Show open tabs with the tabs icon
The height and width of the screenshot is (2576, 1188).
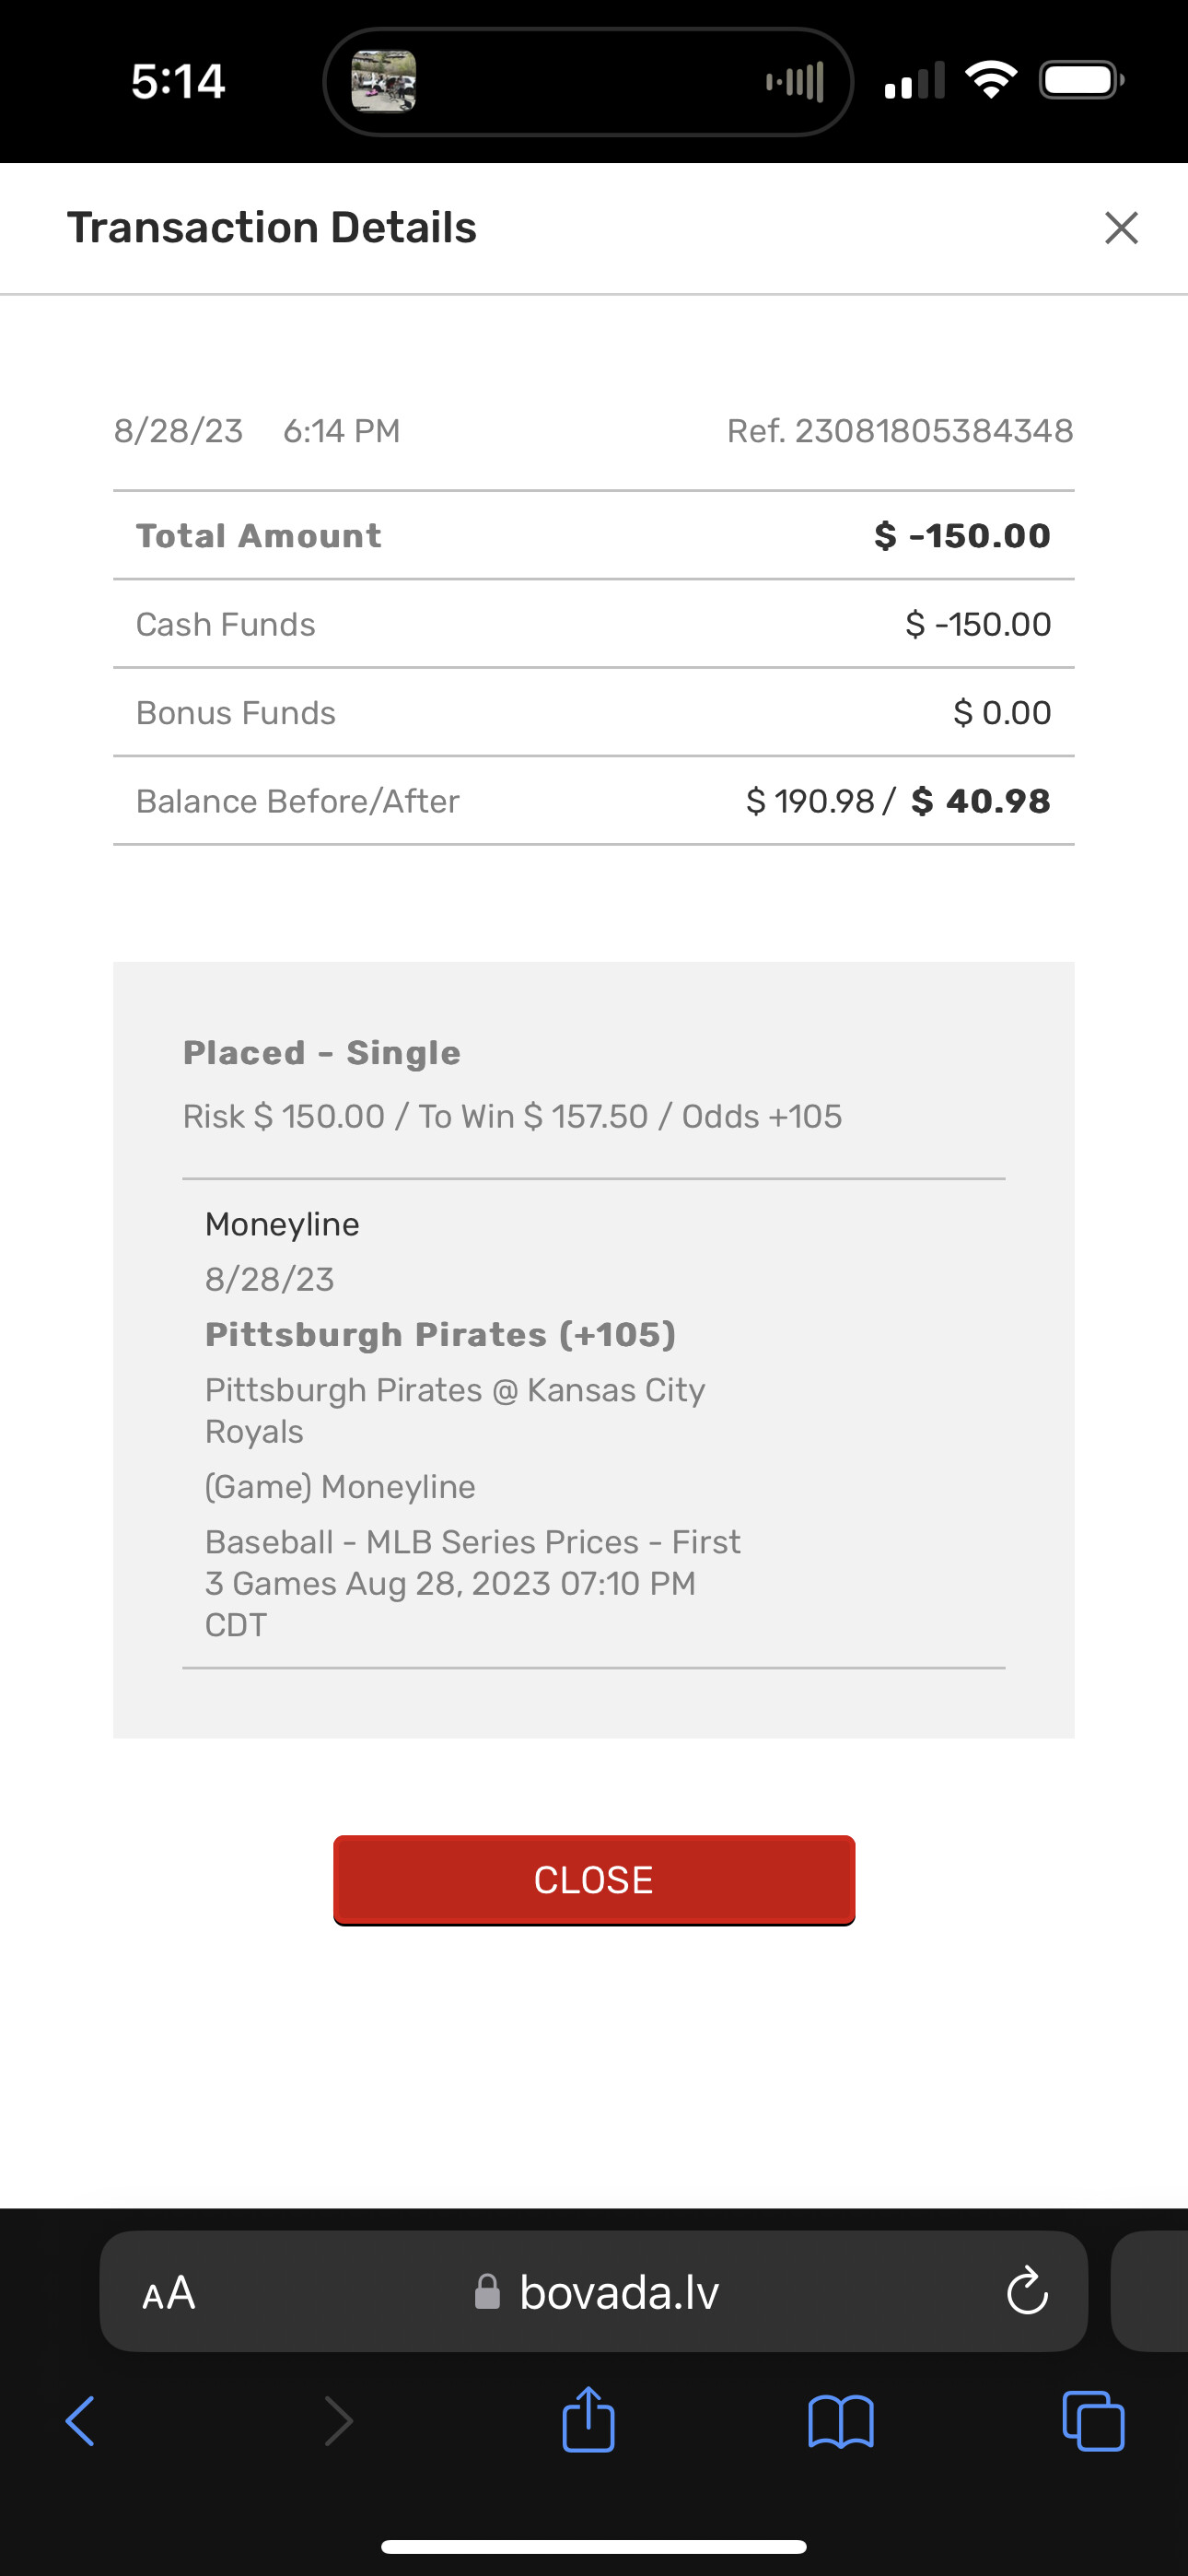[x=1093, y=2421]
